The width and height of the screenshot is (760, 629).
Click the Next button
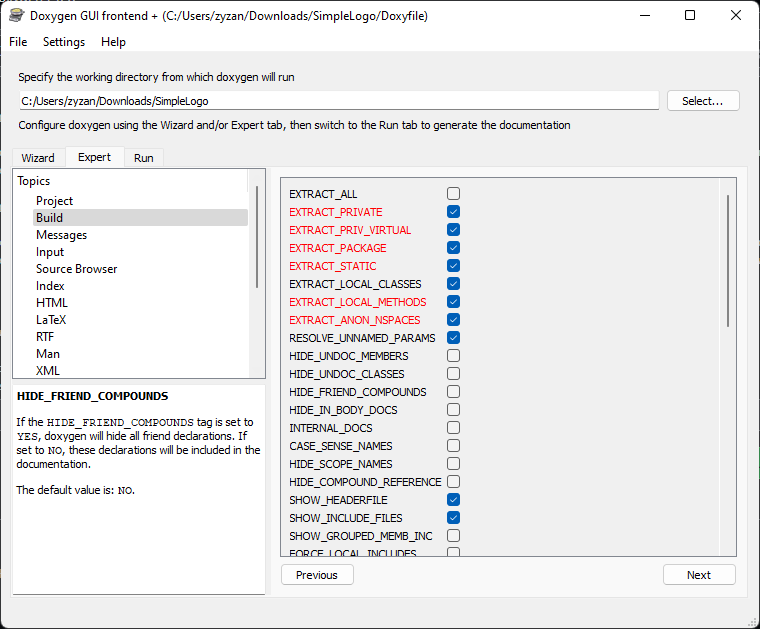click(699, 575)
